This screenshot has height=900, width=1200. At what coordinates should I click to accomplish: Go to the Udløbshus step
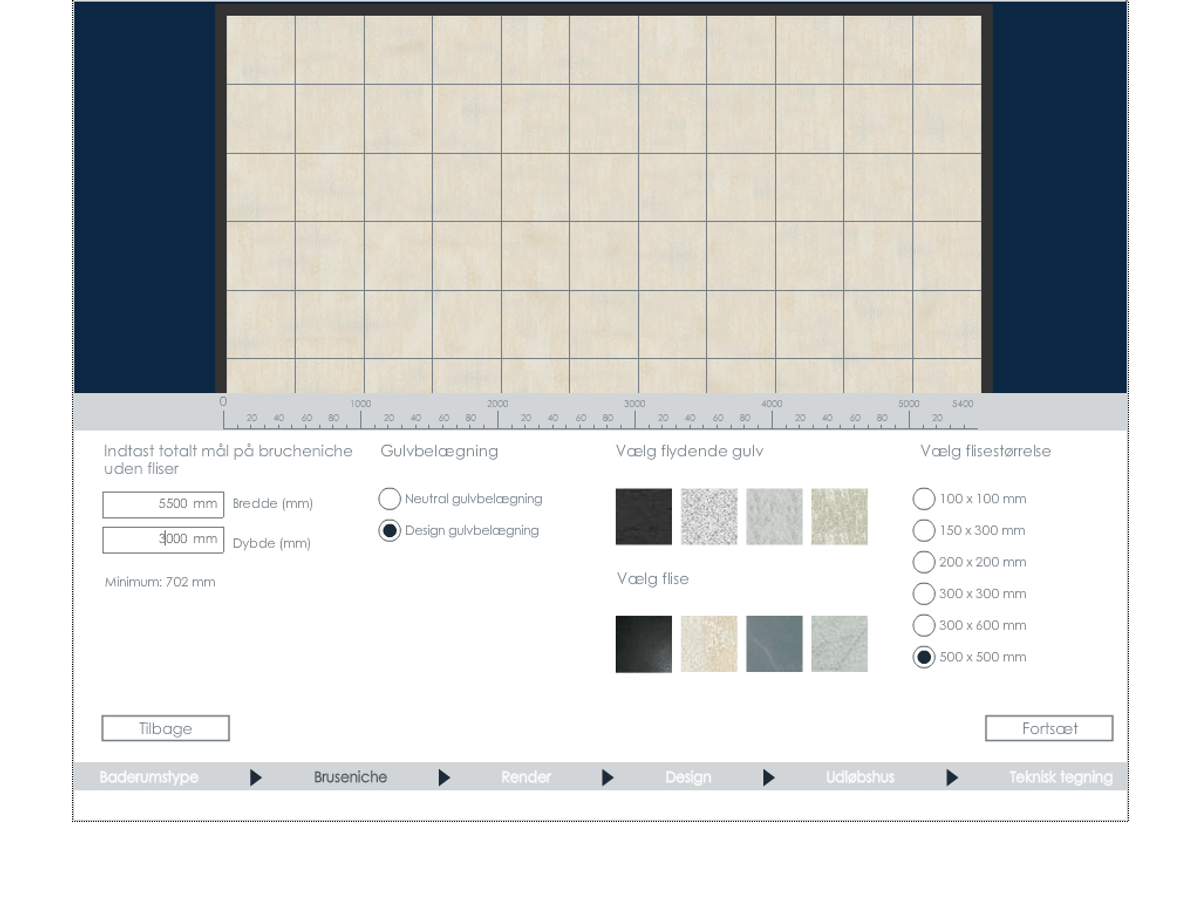(x=860, y=777)
